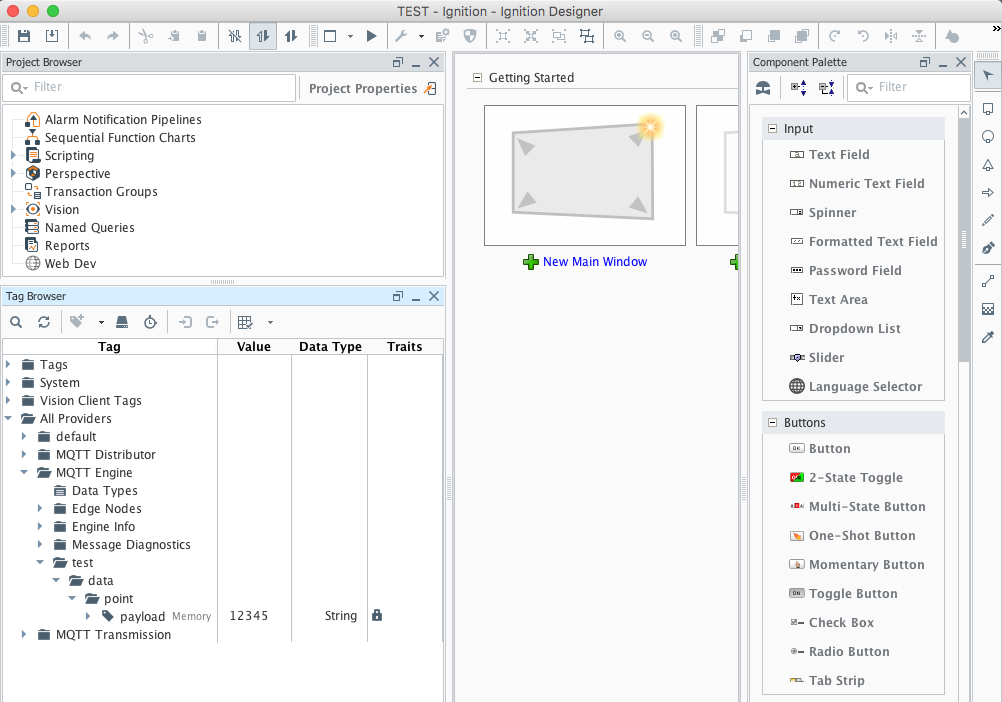The width and height of the screenshot is (1002, 702).
Task: Select the Polygon shape tool in the right sidebar
Action: (988, 165)
